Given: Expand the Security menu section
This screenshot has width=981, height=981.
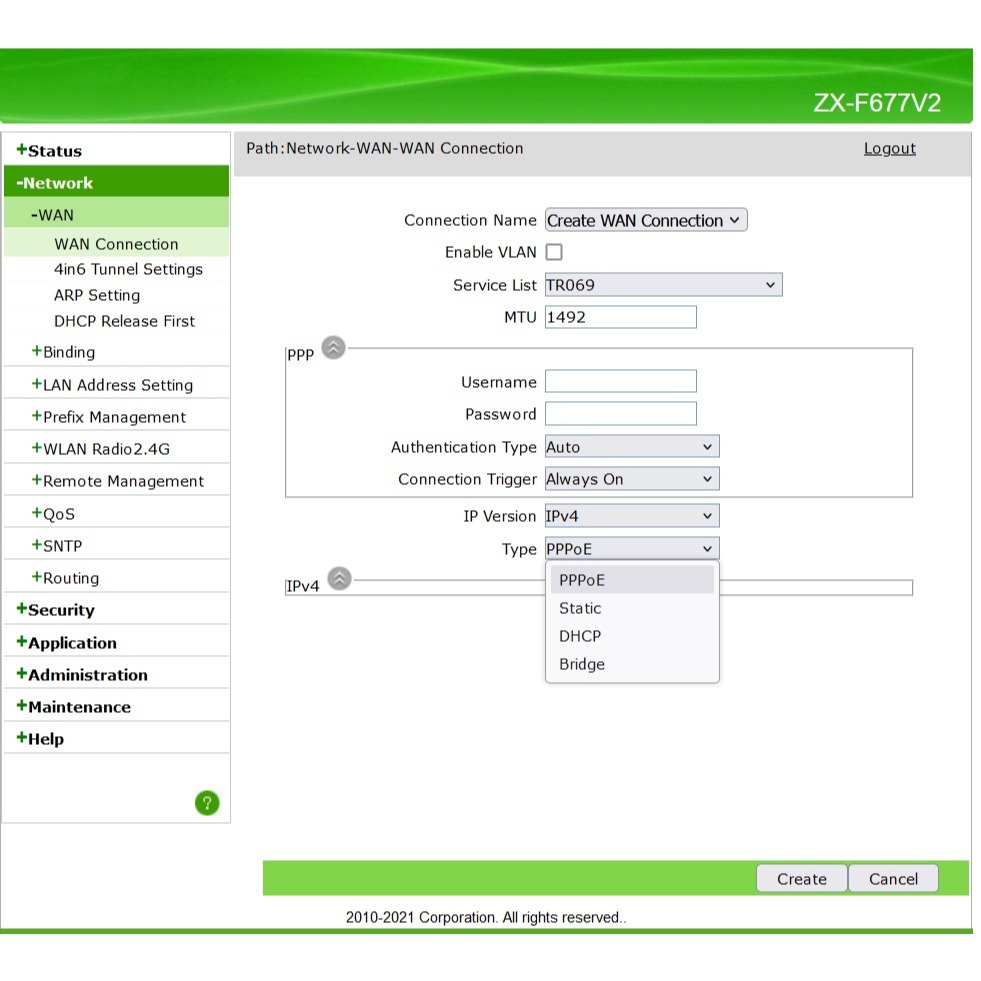Looking at the screenshot, I should tap(61, 610).
